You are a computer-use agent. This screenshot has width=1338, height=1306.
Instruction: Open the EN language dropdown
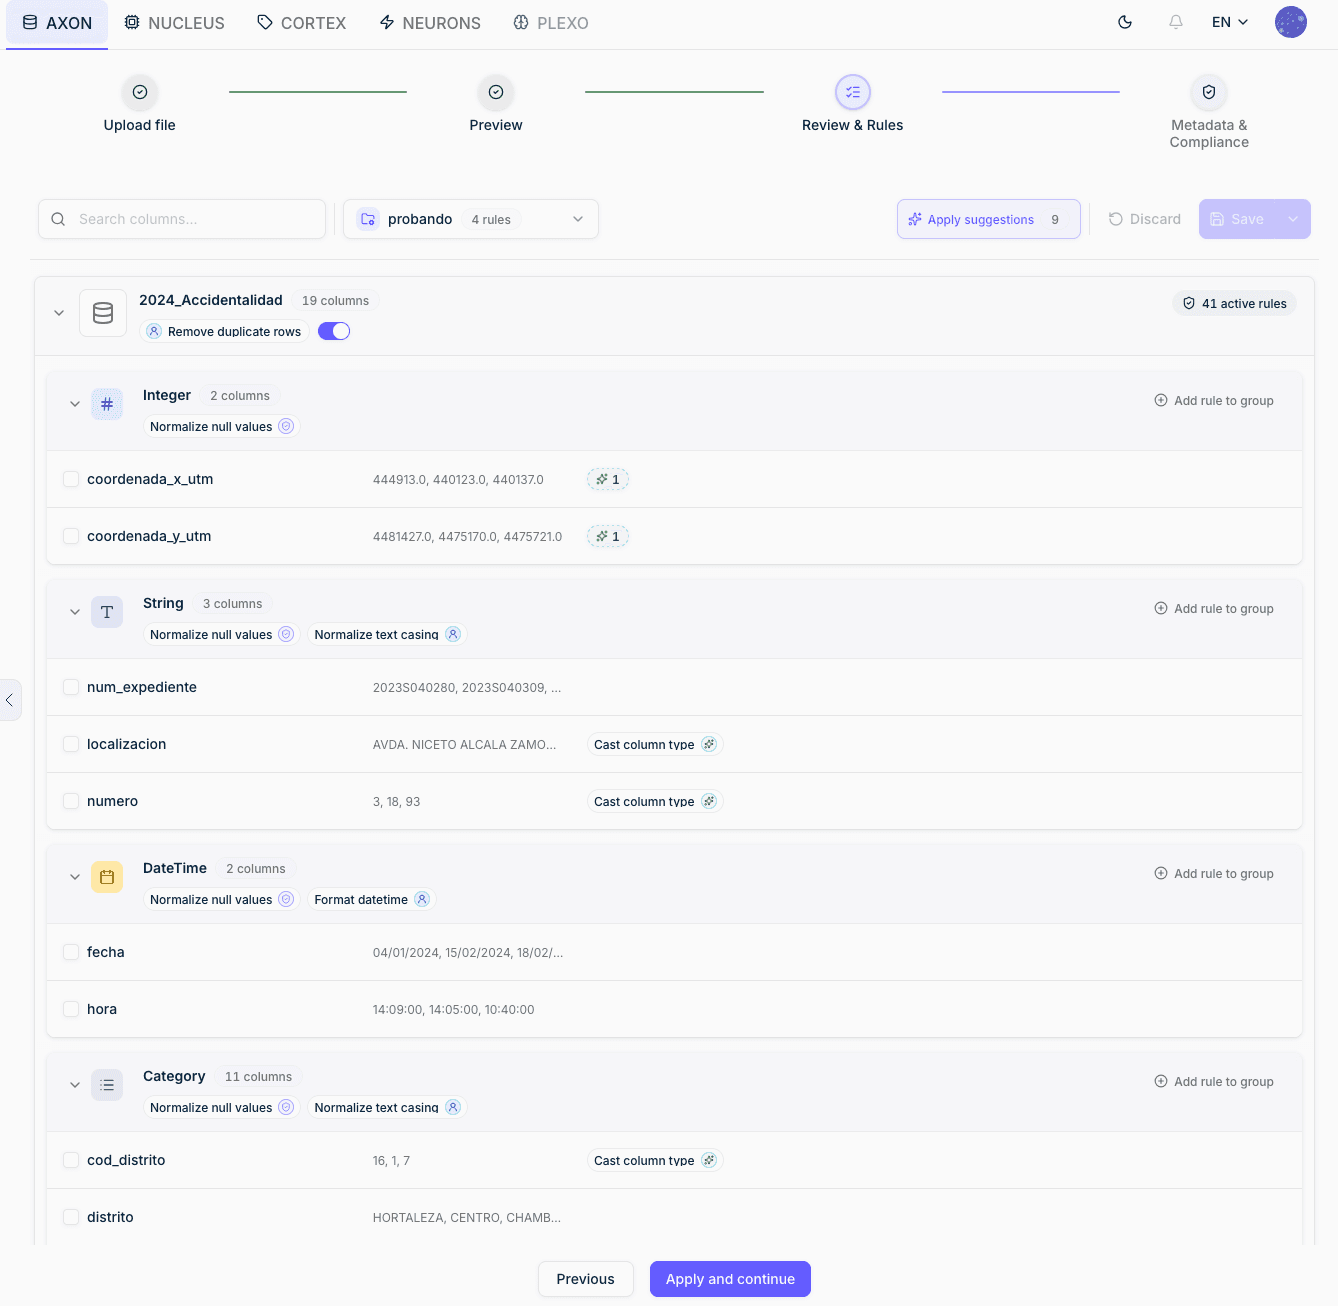1230,22
